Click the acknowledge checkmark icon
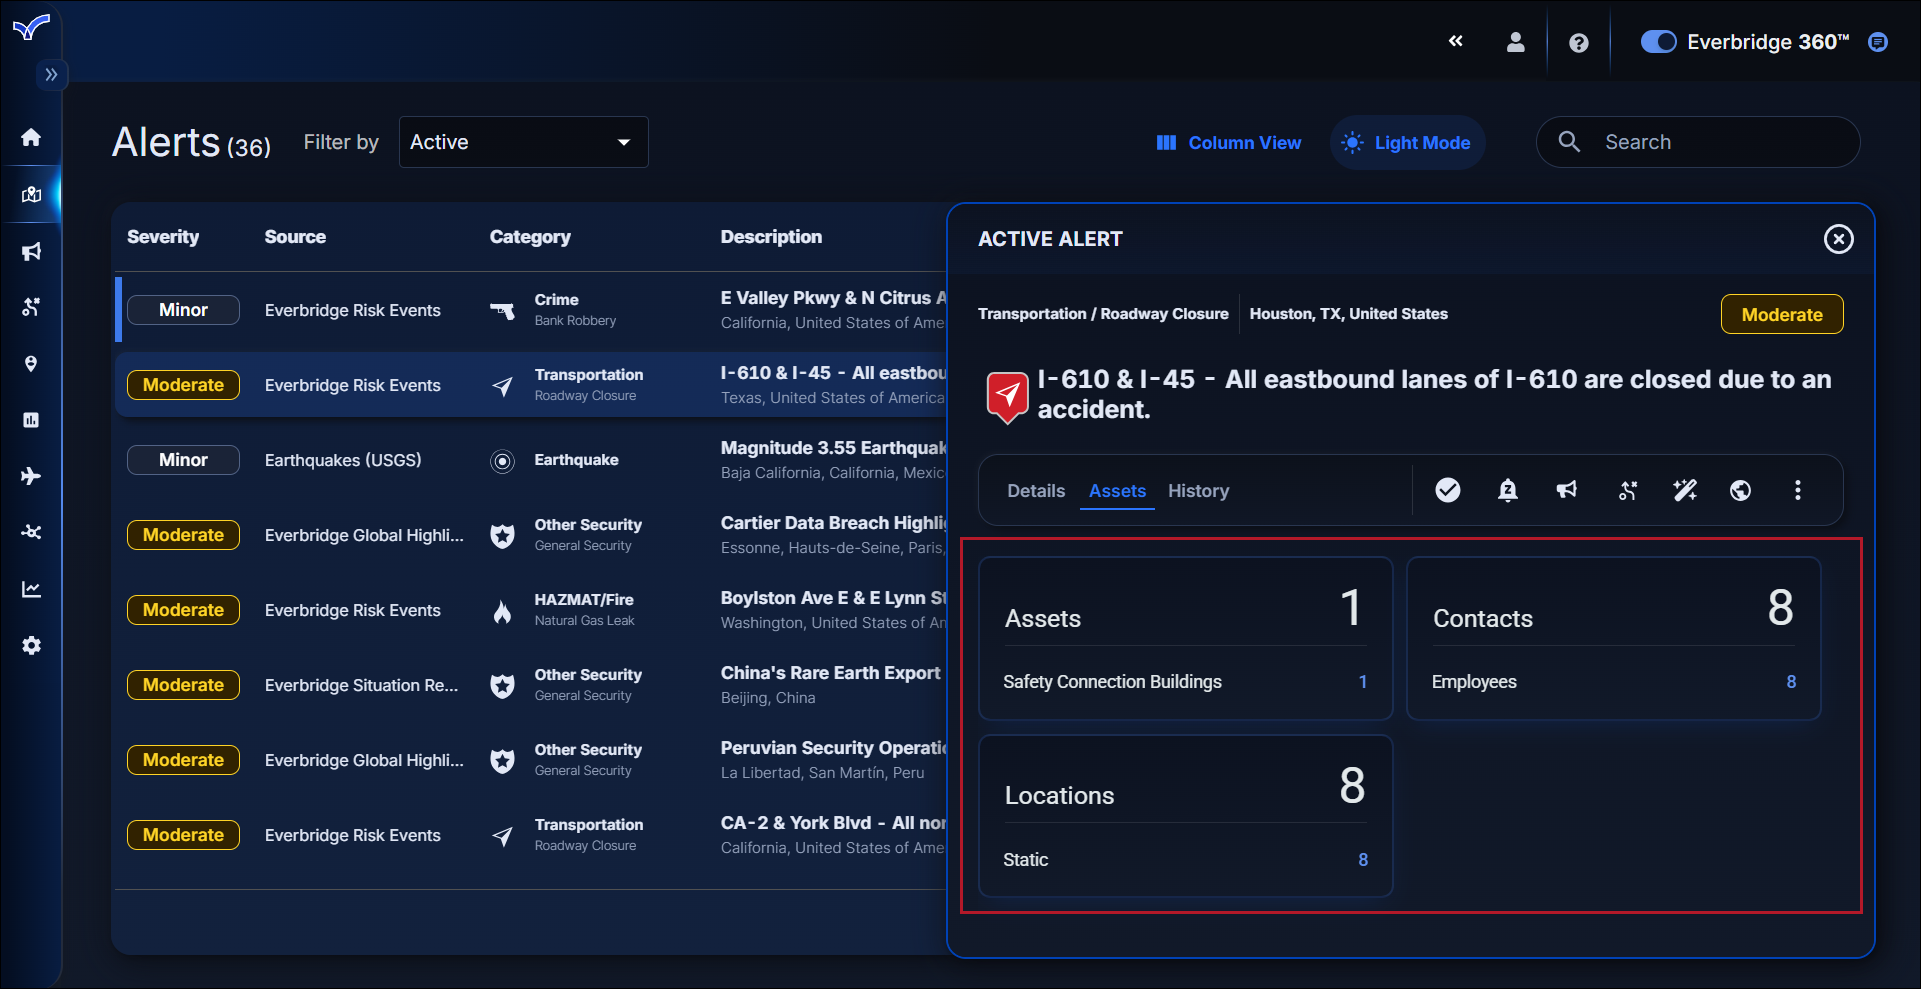 [x=1448, y=490]
